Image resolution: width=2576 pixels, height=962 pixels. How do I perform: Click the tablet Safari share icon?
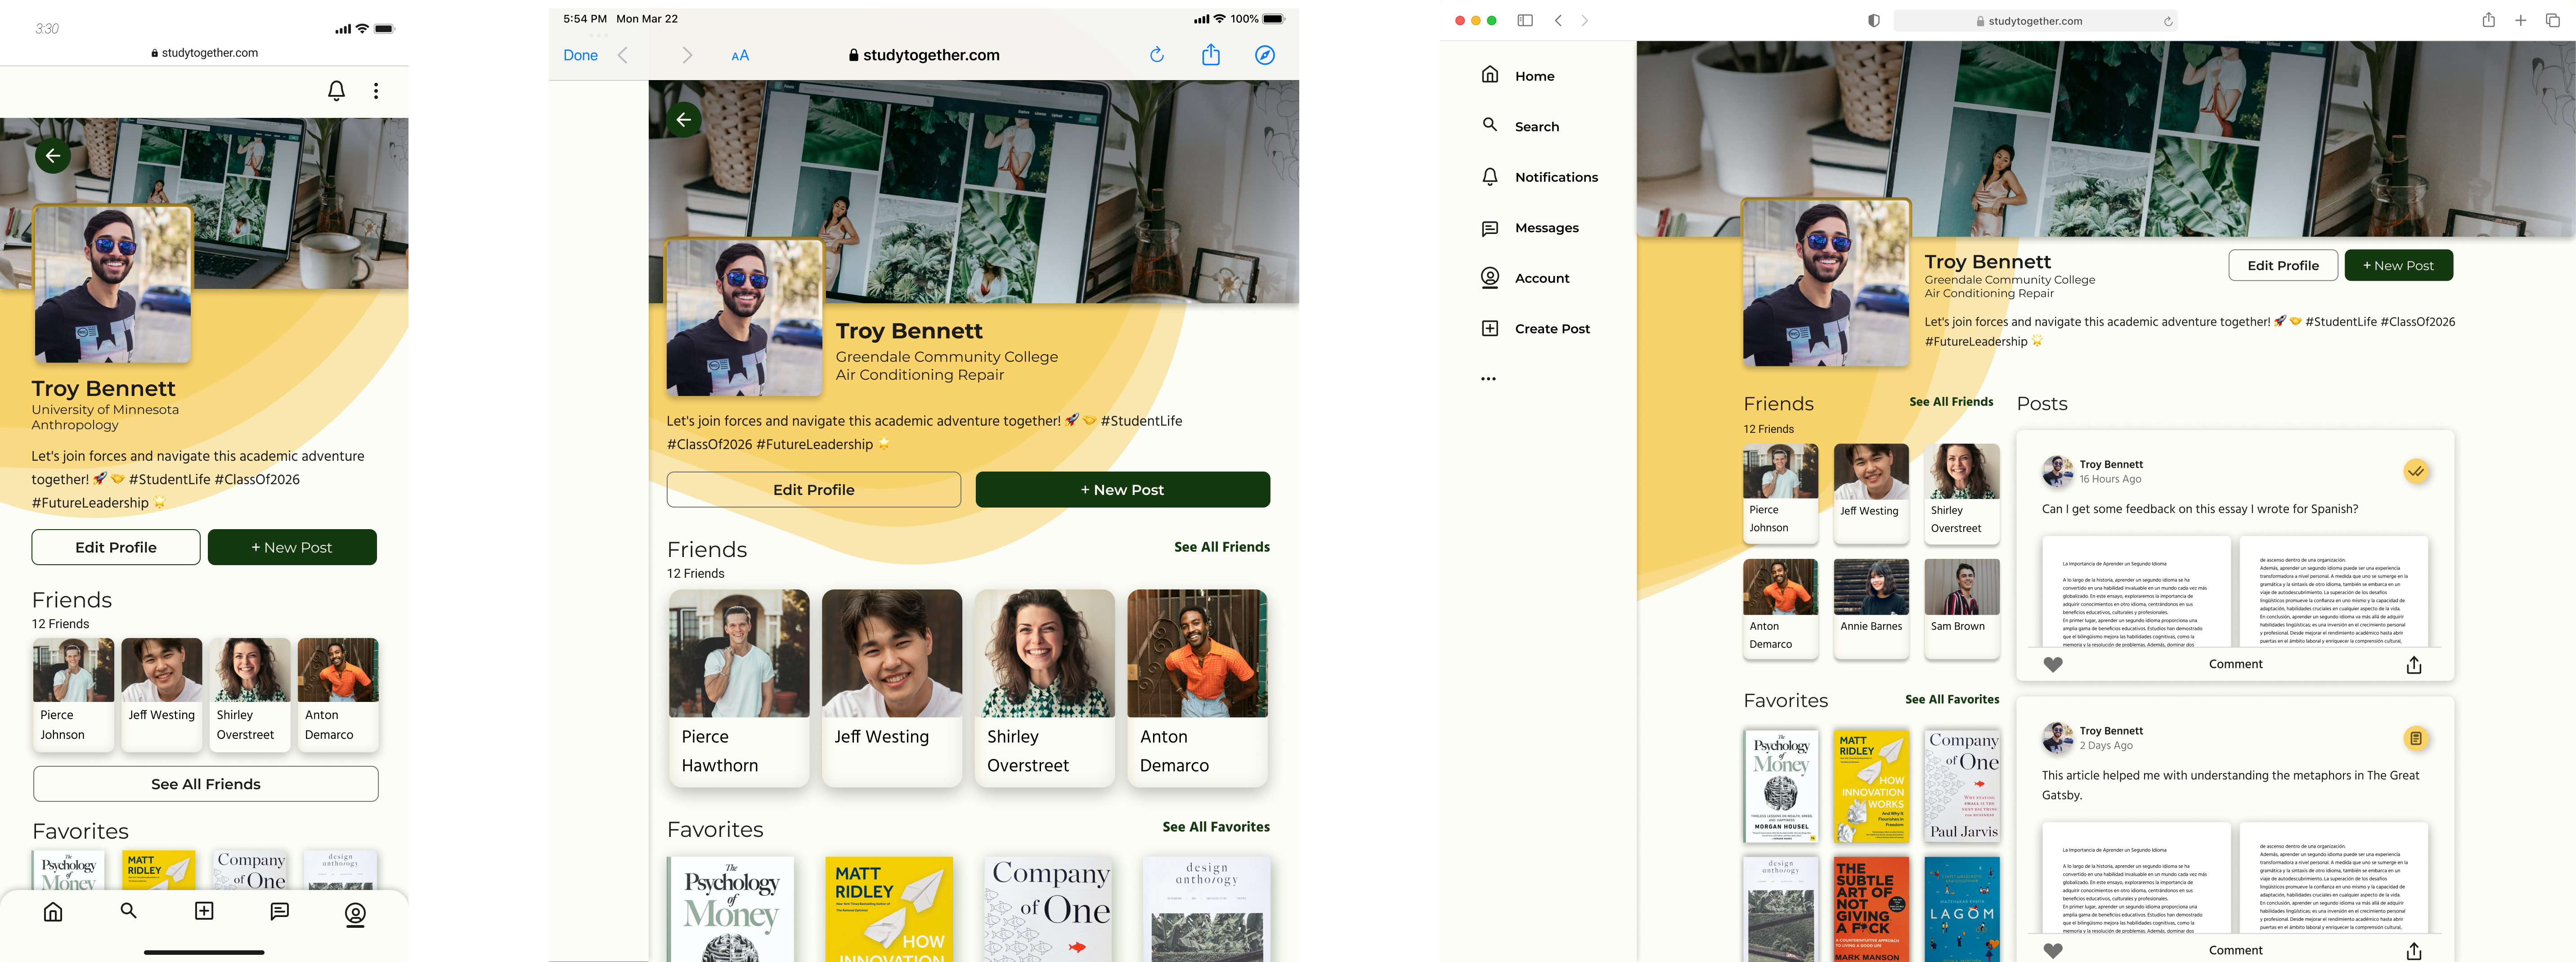[x=1210, y=55]
